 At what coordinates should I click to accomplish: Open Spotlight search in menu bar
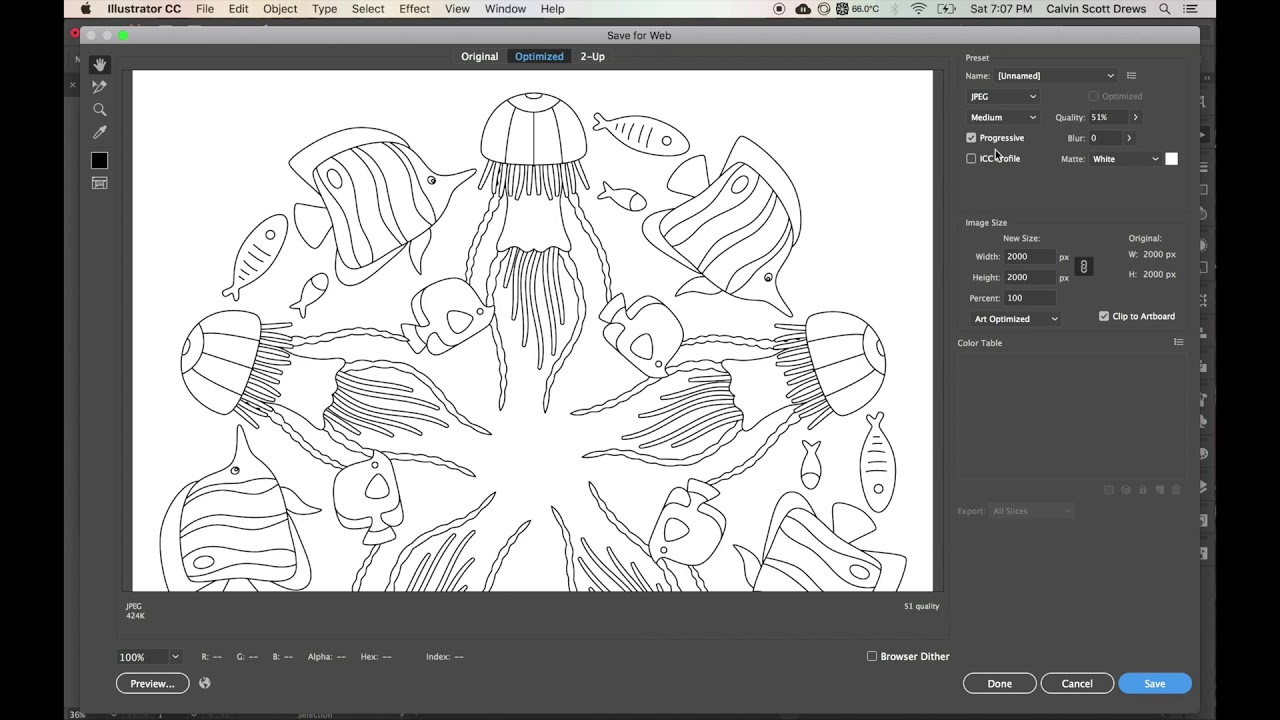tap(1165, 9)
